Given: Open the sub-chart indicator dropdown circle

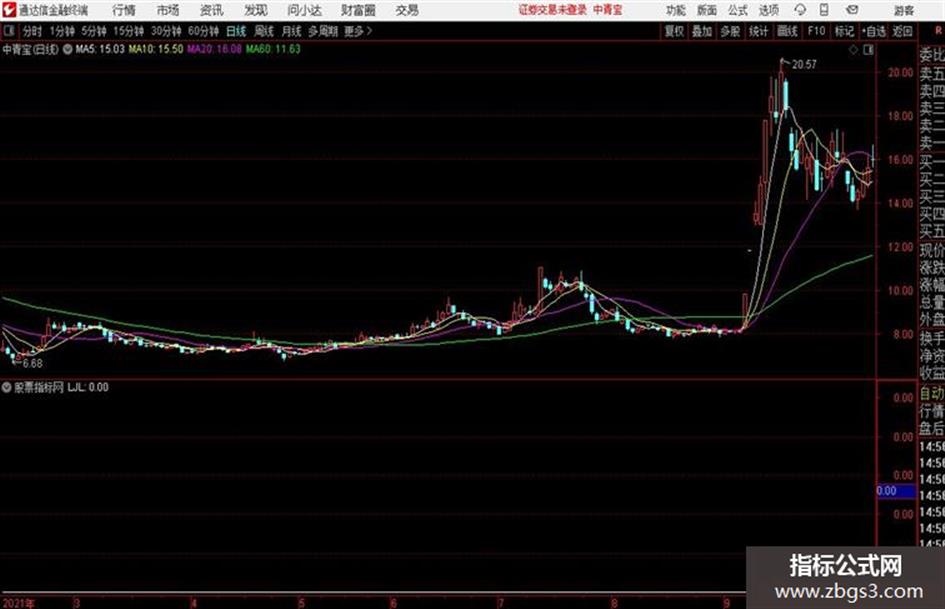Looking at the screenshot, I should (x=7, y=387).
